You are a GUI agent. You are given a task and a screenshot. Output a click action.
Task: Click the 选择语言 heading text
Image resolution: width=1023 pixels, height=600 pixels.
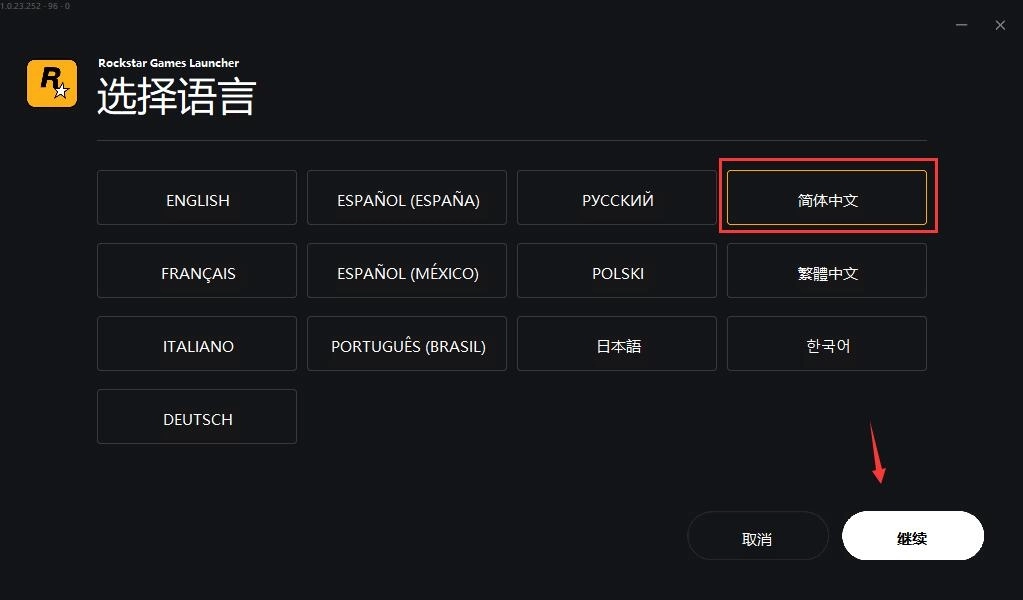point(177,98)
